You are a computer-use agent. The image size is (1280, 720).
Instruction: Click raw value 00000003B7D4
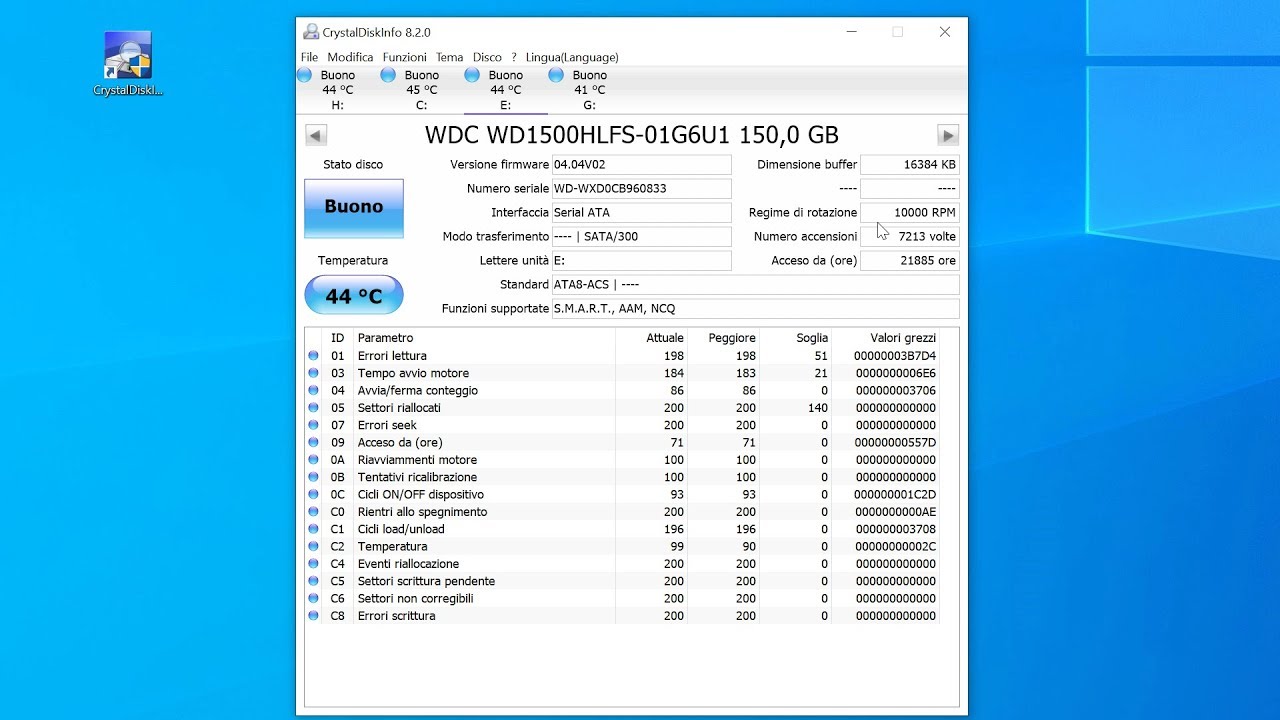[x=895, y=356]
